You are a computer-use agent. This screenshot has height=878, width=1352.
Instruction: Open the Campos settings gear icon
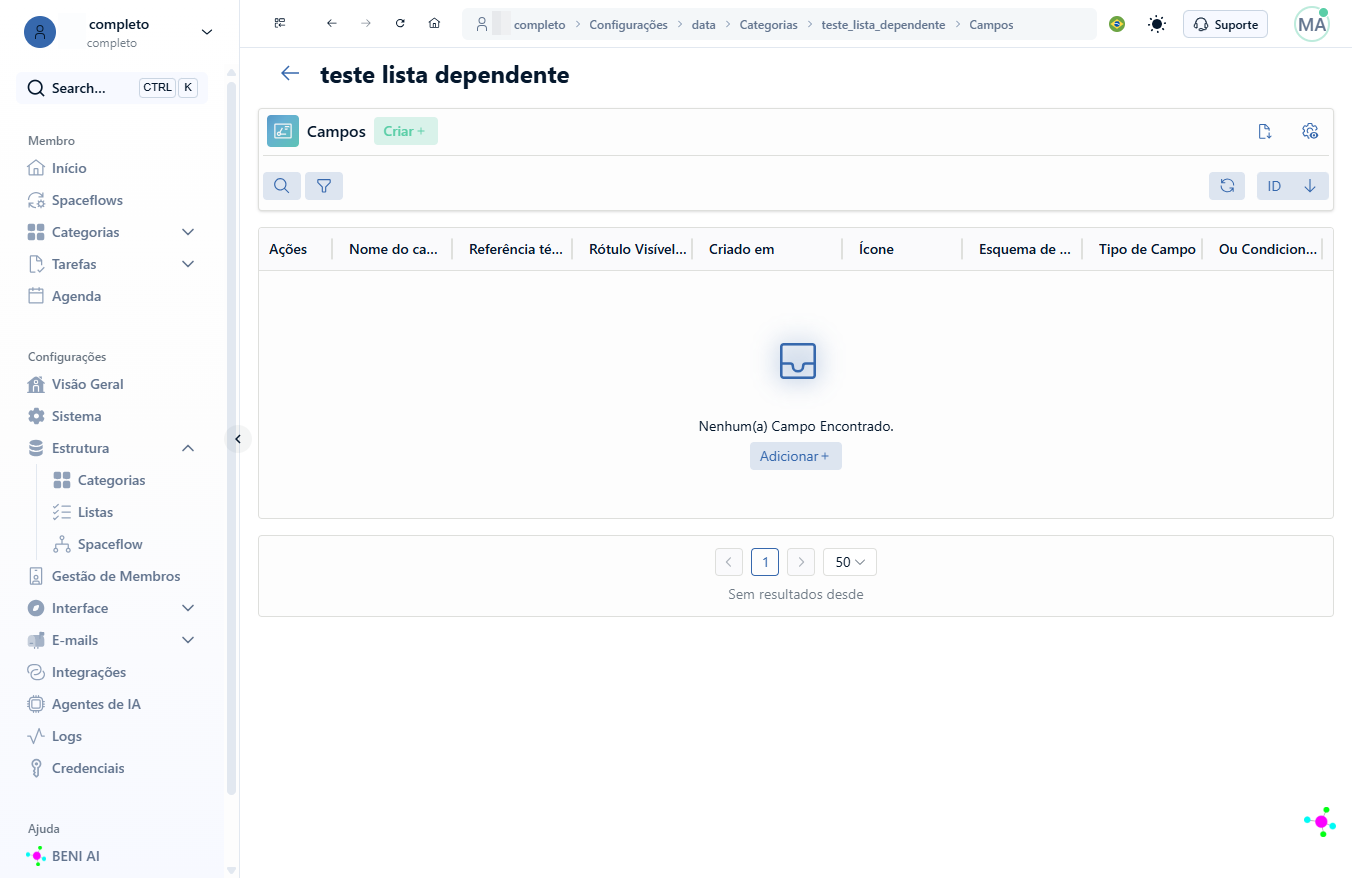click(x=1310, y=131)
